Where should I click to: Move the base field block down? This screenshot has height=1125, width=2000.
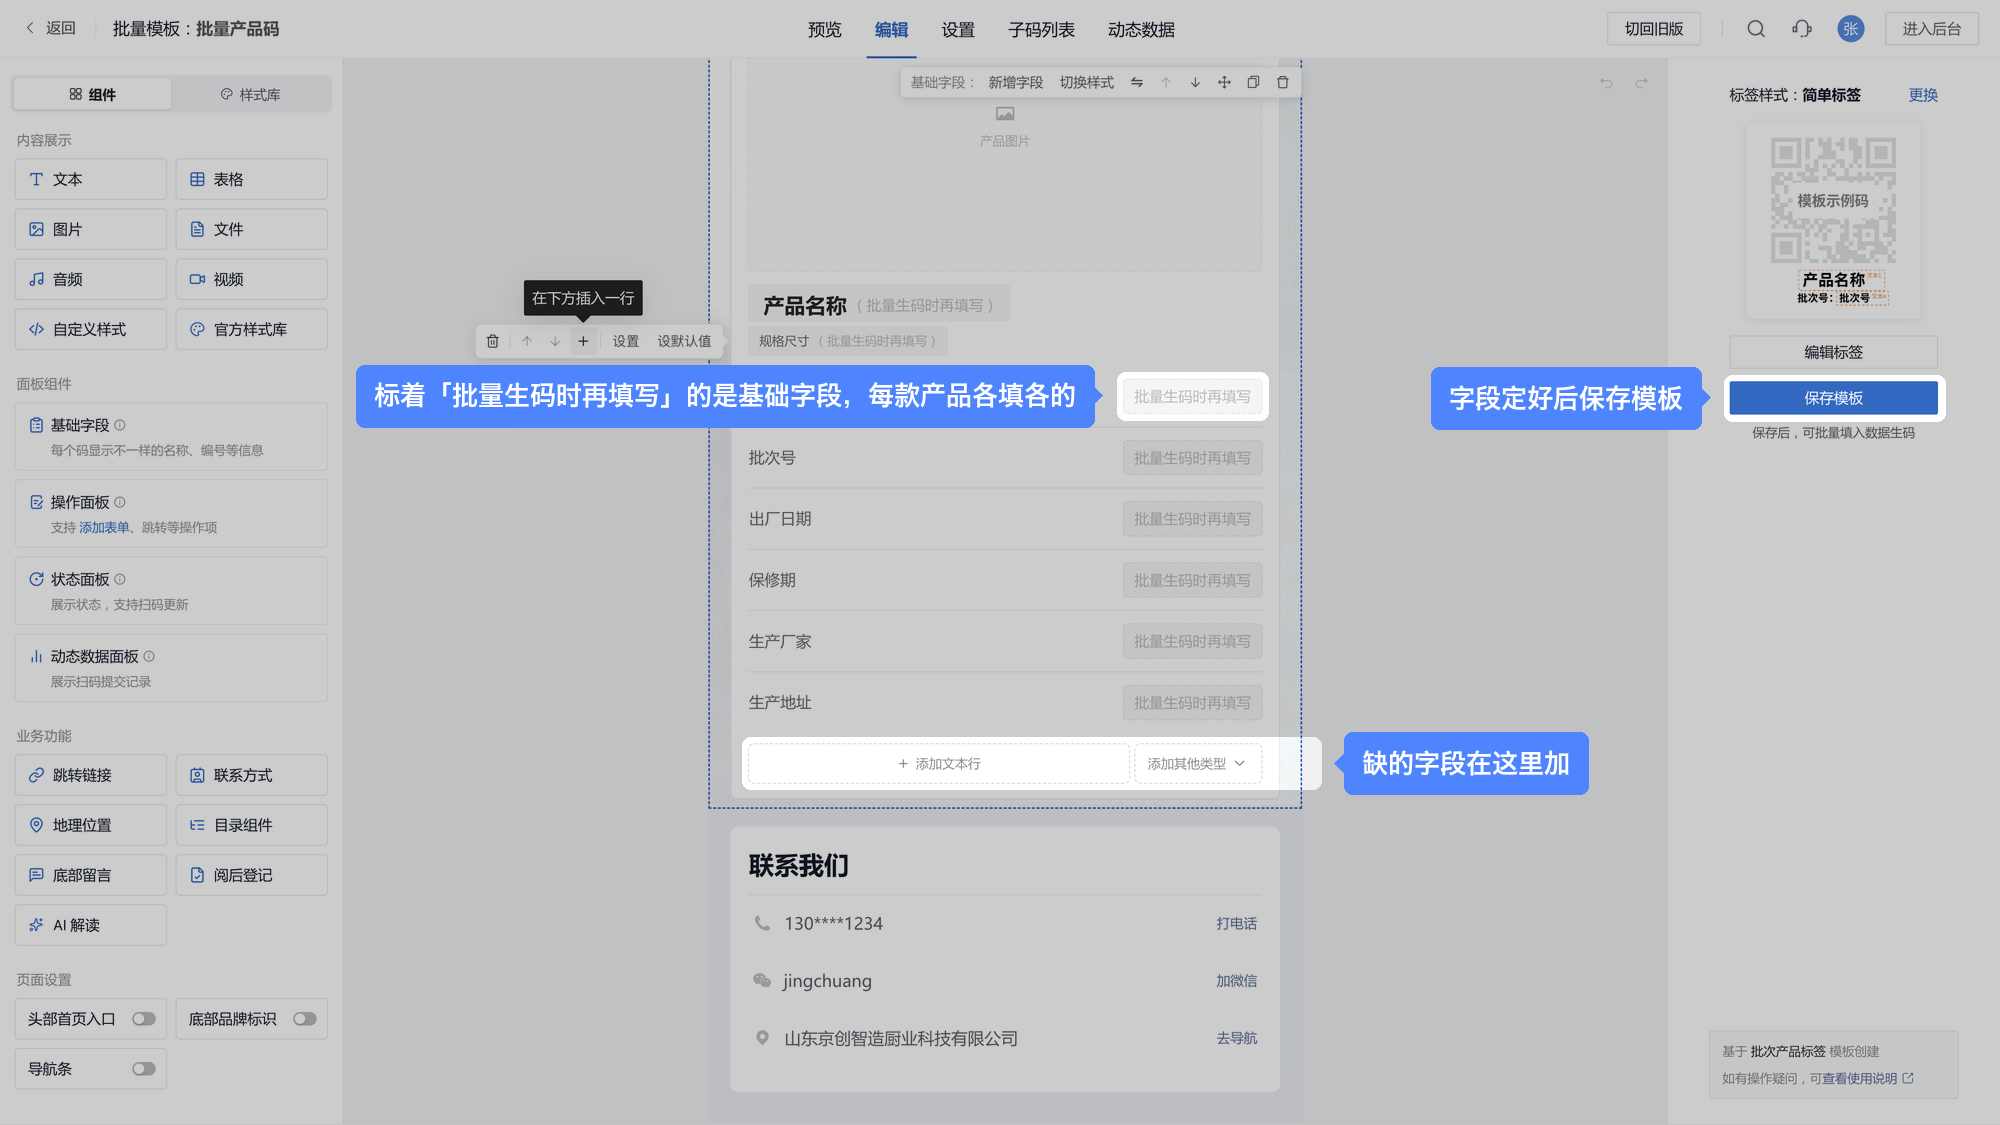(1195, 83)
